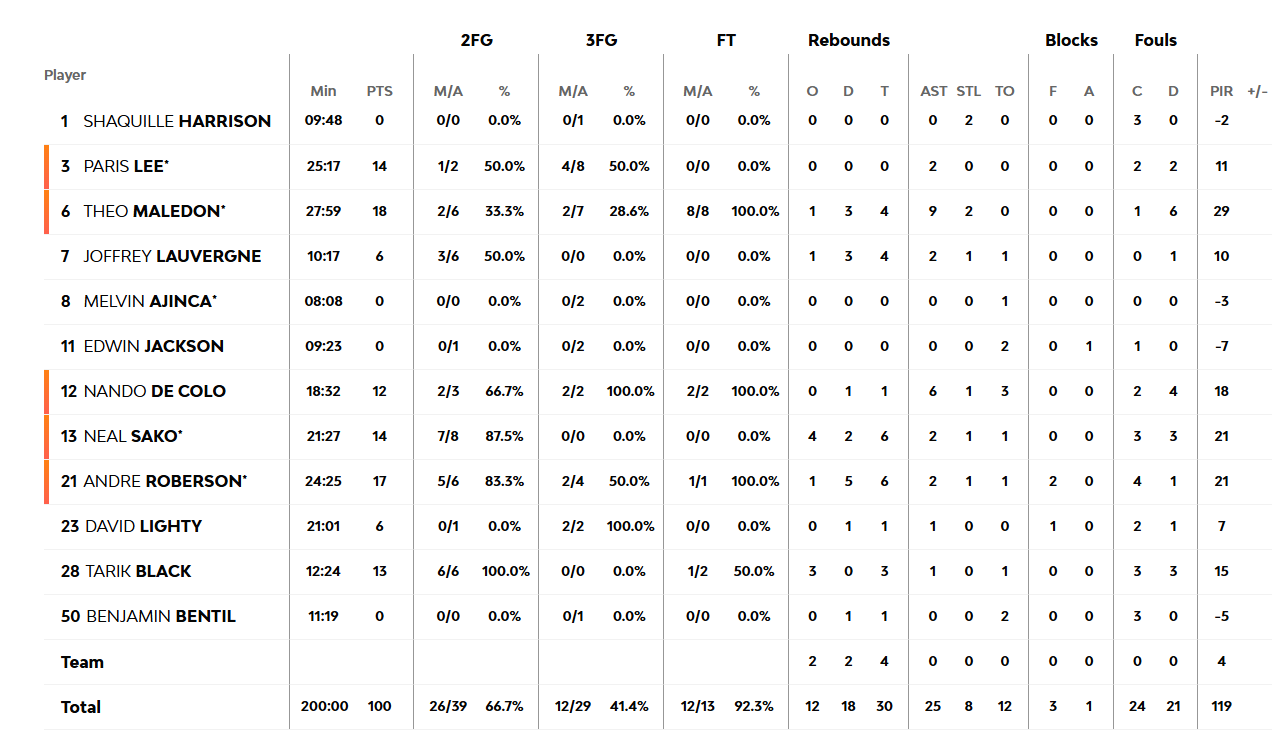Select the STL column header
The image size is (1272, 752).
pos(969,91)
